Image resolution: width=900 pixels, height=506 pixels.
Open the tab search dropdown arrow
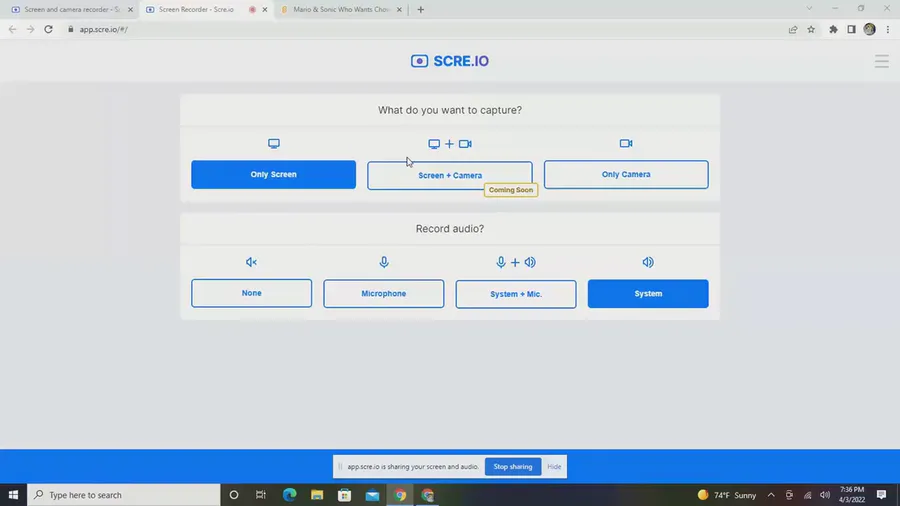[809, 8]
